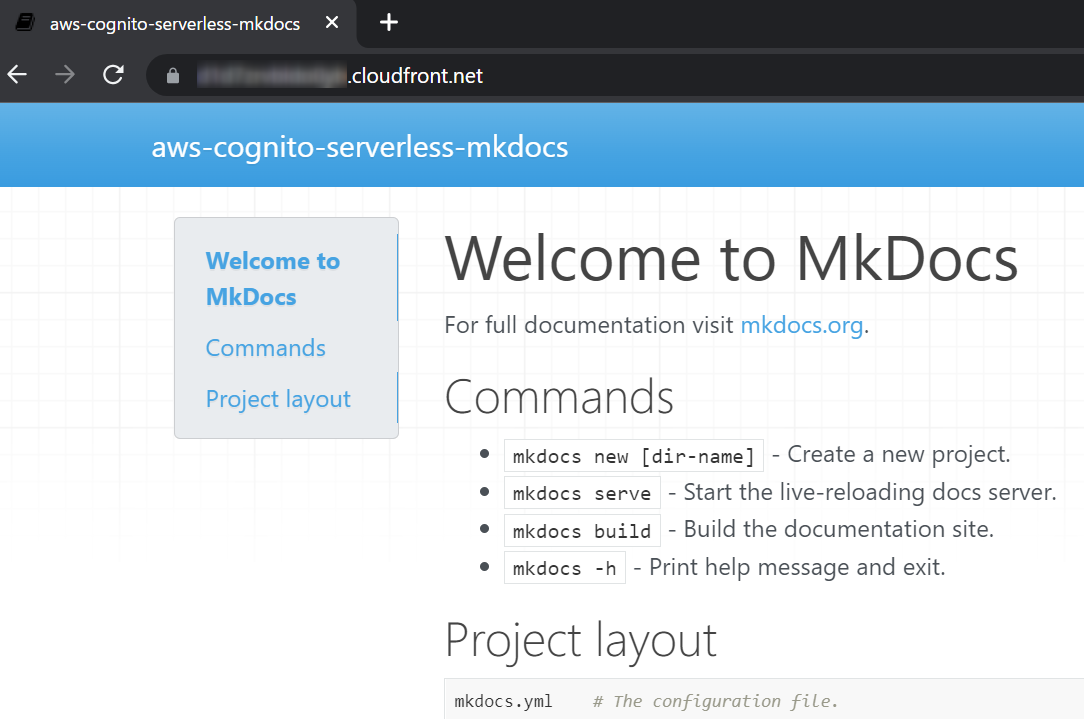The height and width of the screenshot is (719, 1084).
Task: Select the aws-cognito-serverless-mkdocs browser tab
Action: point(178,24)
